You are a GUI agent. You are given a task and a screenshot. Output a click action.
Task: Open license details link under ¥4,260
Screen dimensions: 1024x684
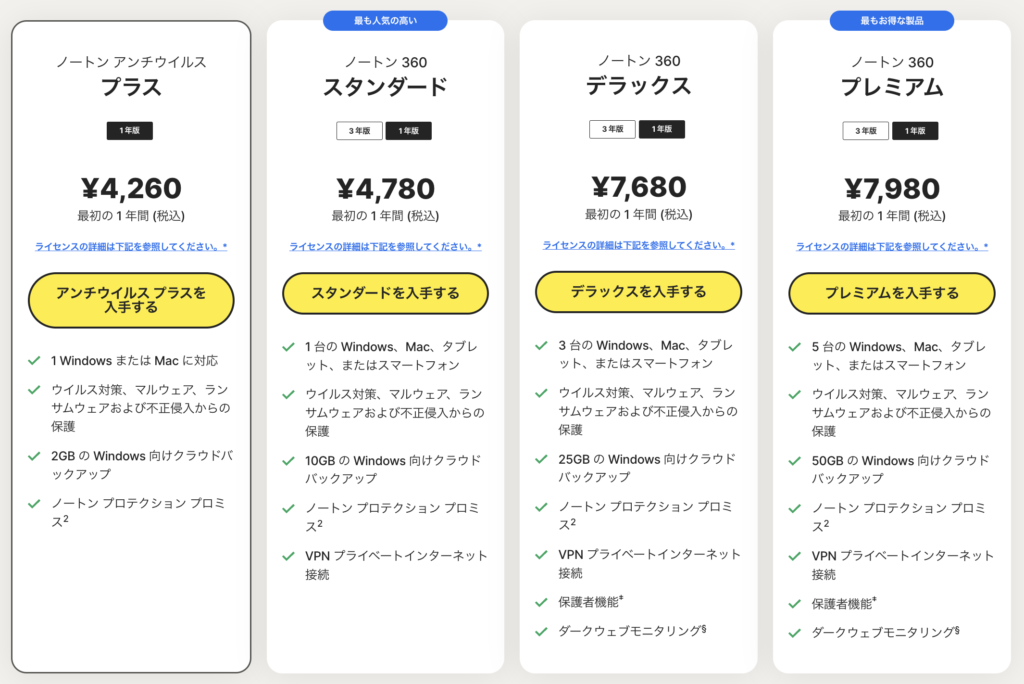[x=131, y=246]
